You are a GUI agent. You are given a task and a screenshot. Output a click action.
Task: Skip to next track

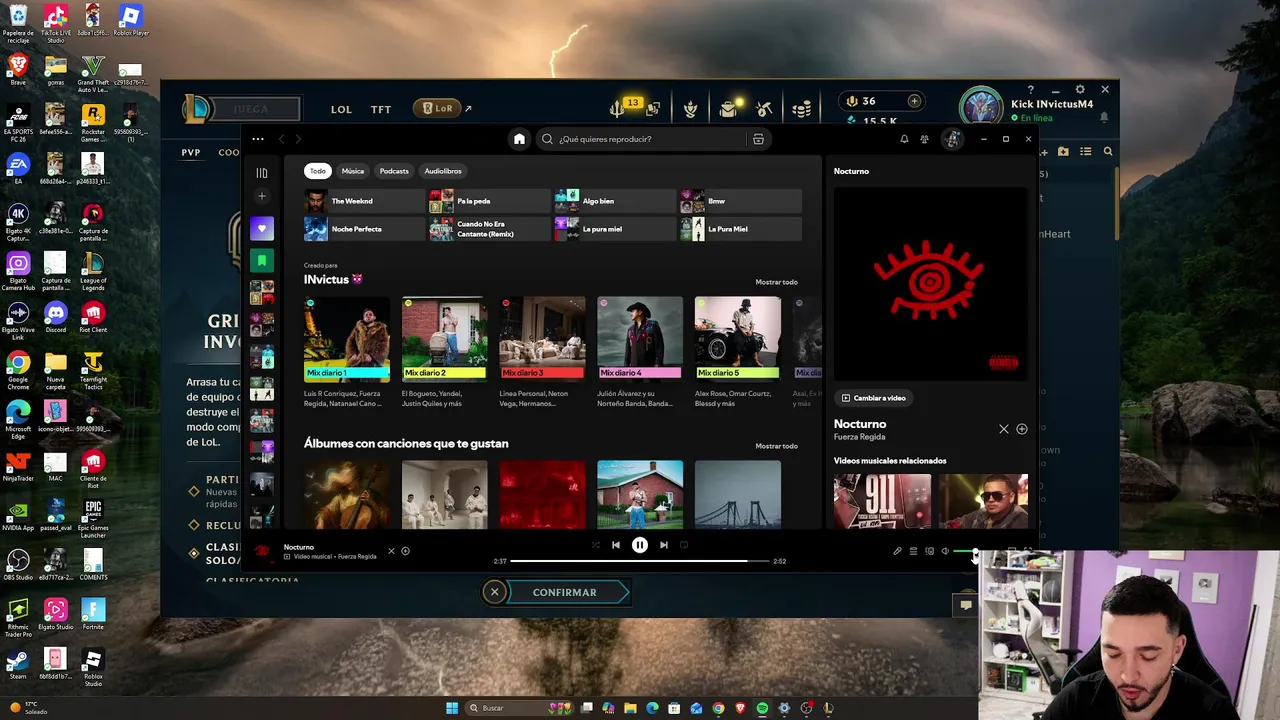664,545
